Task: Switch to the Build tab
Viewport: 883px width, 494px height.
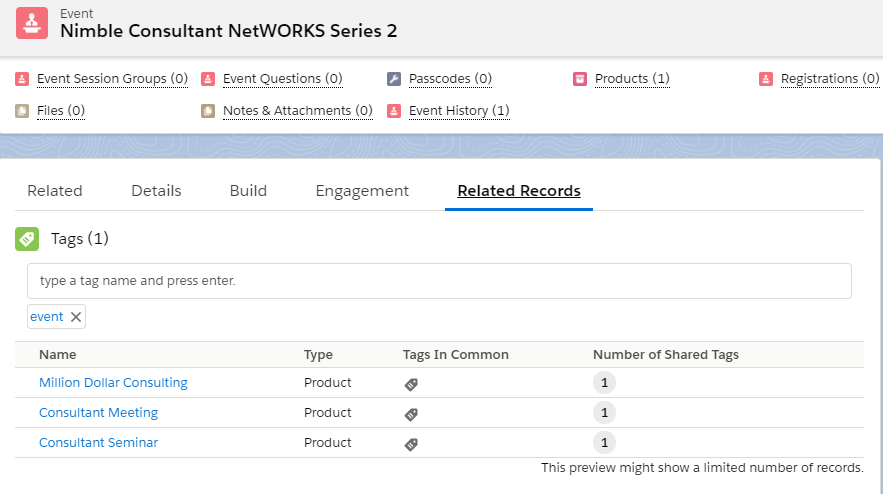Action: (248, 191)
